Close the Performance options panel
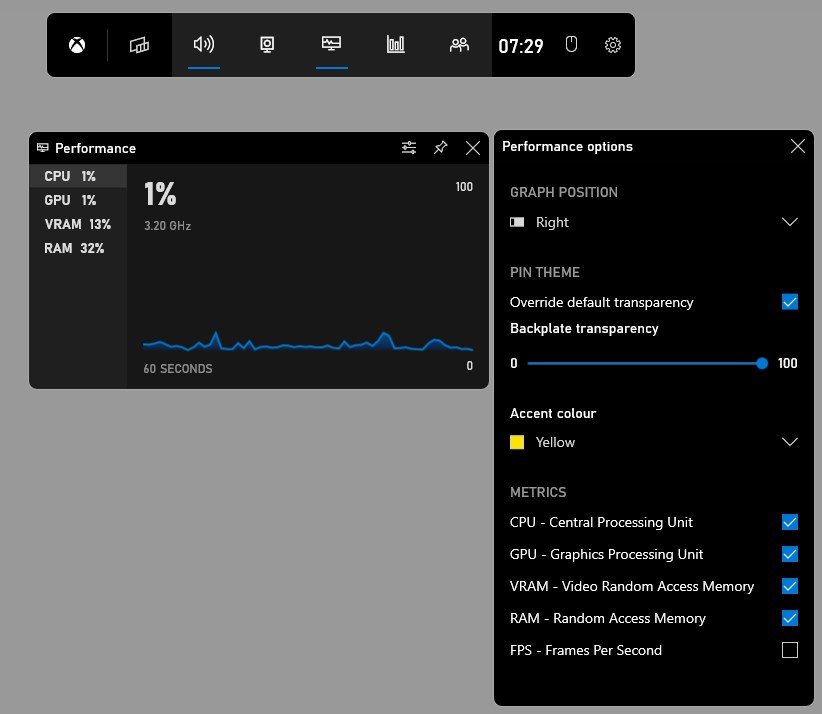822x714 pixels. pos(798,146)
